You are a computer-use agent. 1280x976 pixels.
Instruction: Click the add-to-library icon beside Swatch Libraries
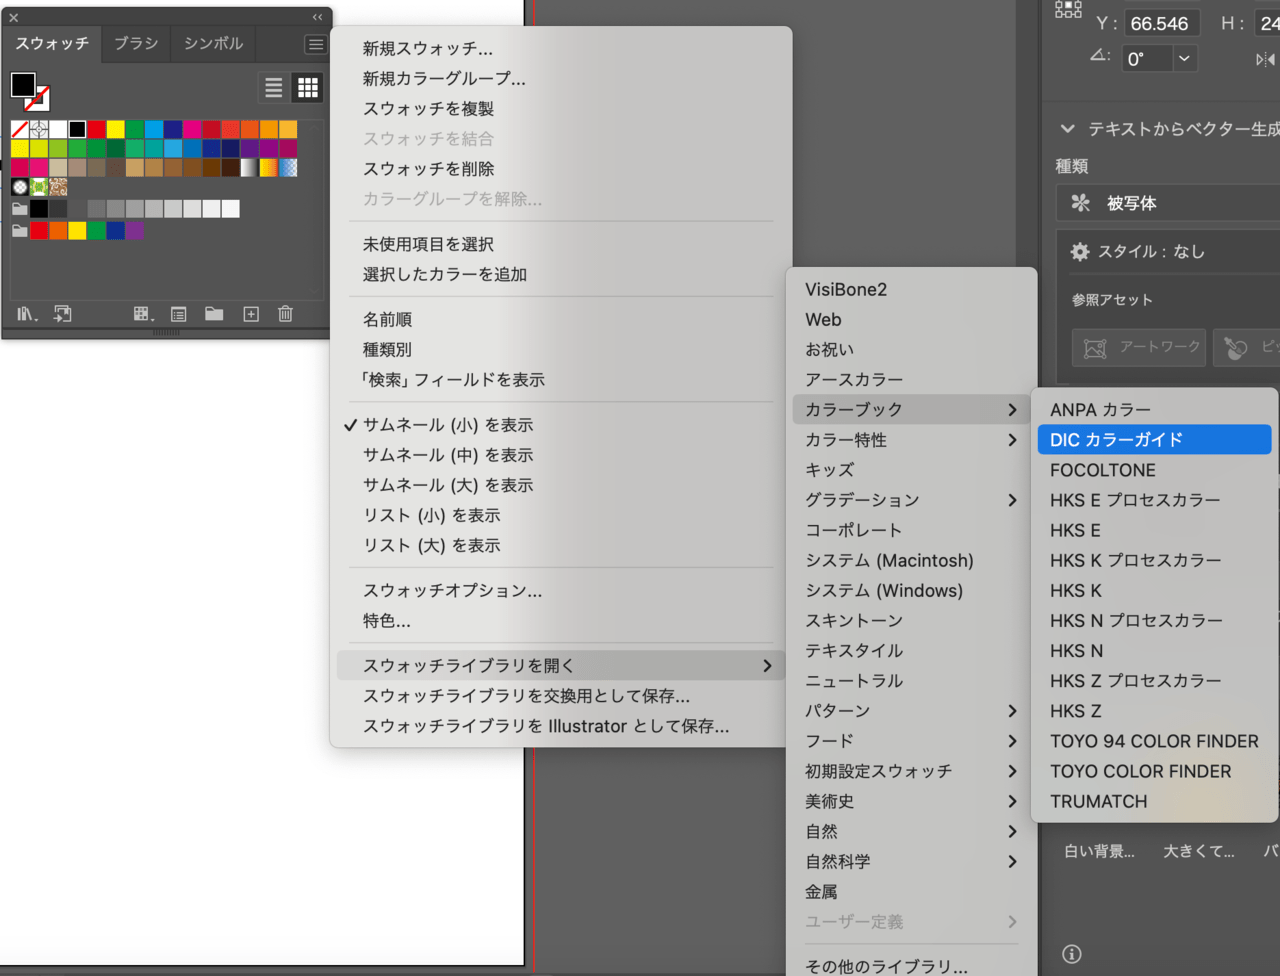63,314
